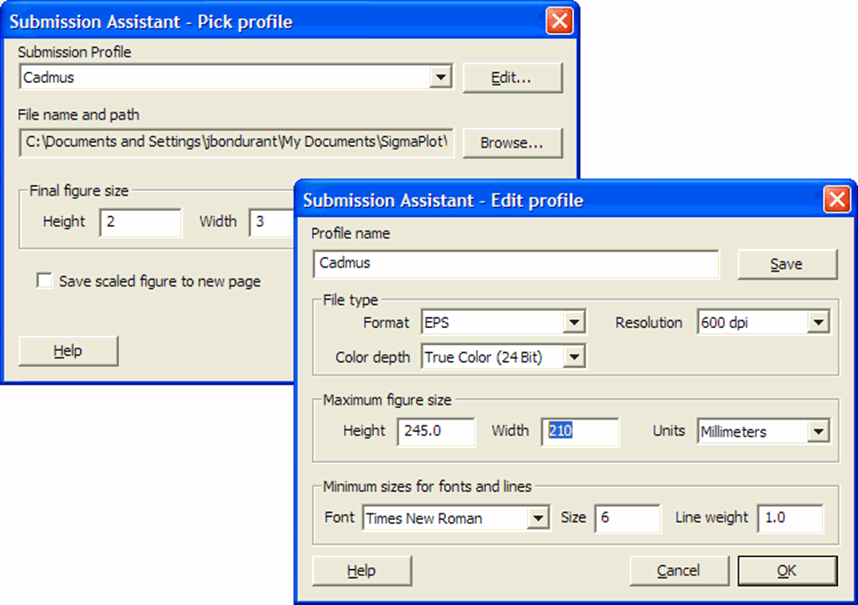Click the Edit... button
This screenshot has width=858, height=605.
pyautogui.click(x=512, y=77)
